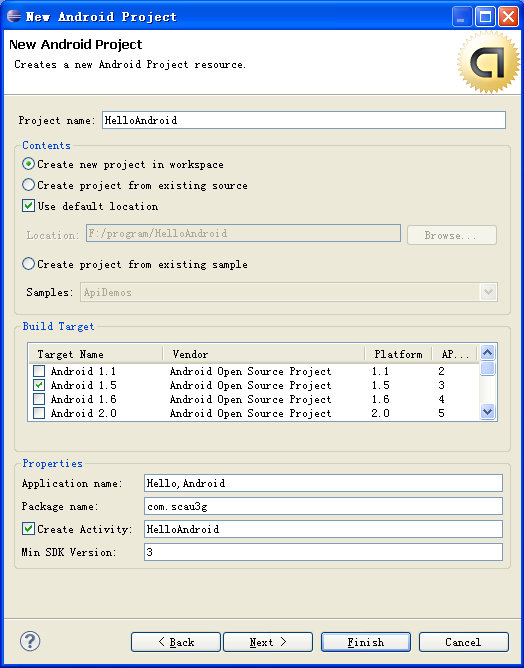This screenshot has width=524, height=668.
Task: Focus the Project name field
Action: pyautogui.click(x=304, y=120)
